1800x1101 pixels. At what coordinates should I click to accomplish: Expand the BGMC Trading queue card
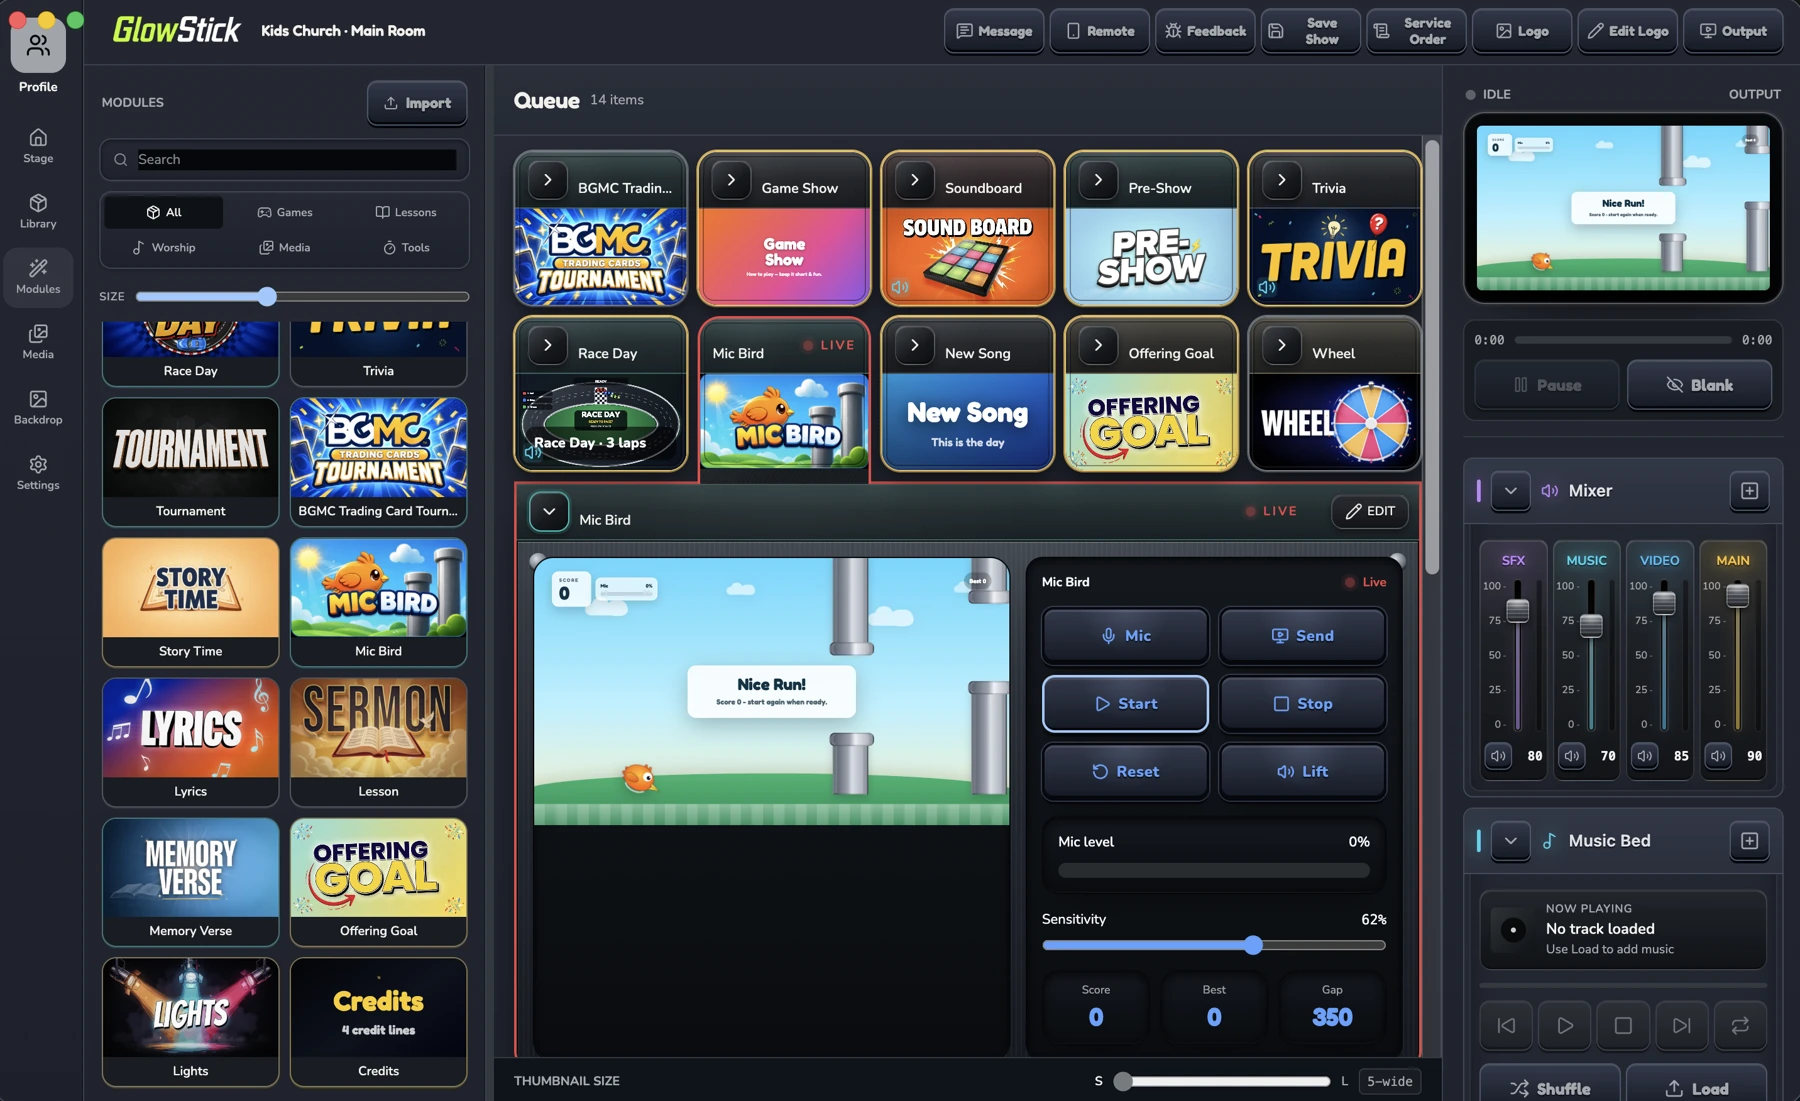(547, 180)
